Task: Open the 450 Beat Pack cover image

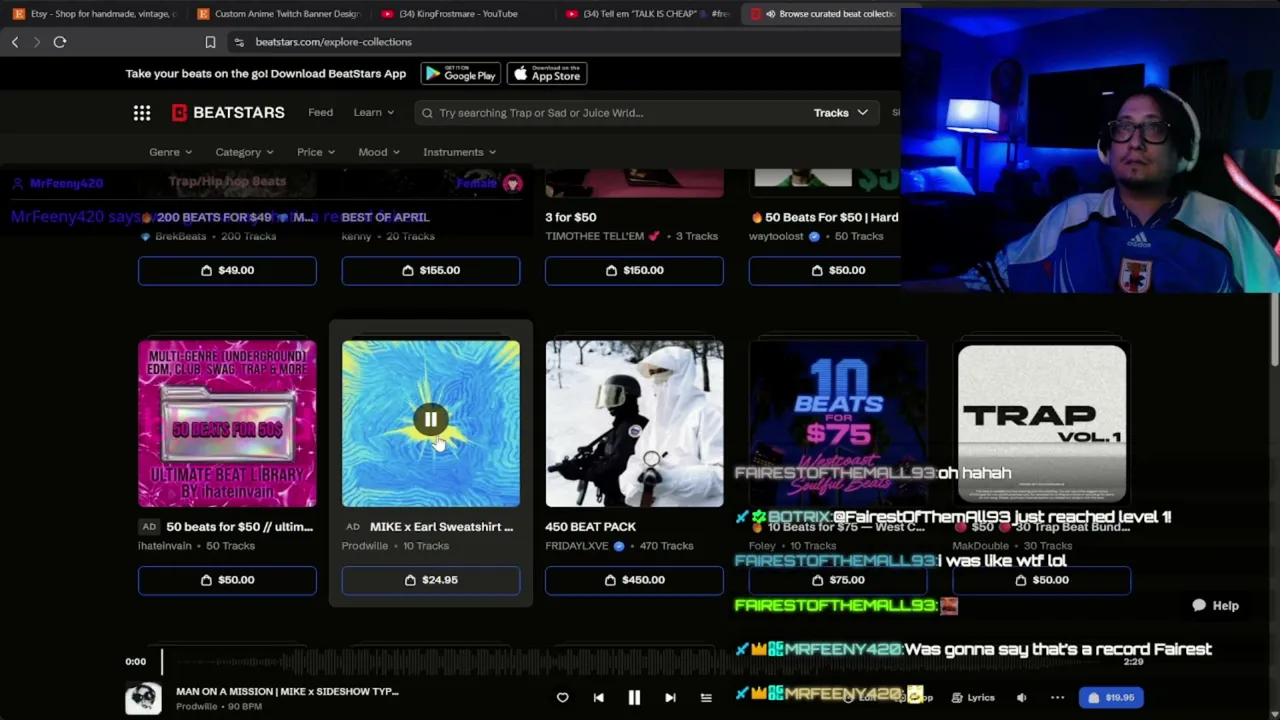Action: [634, 424]
